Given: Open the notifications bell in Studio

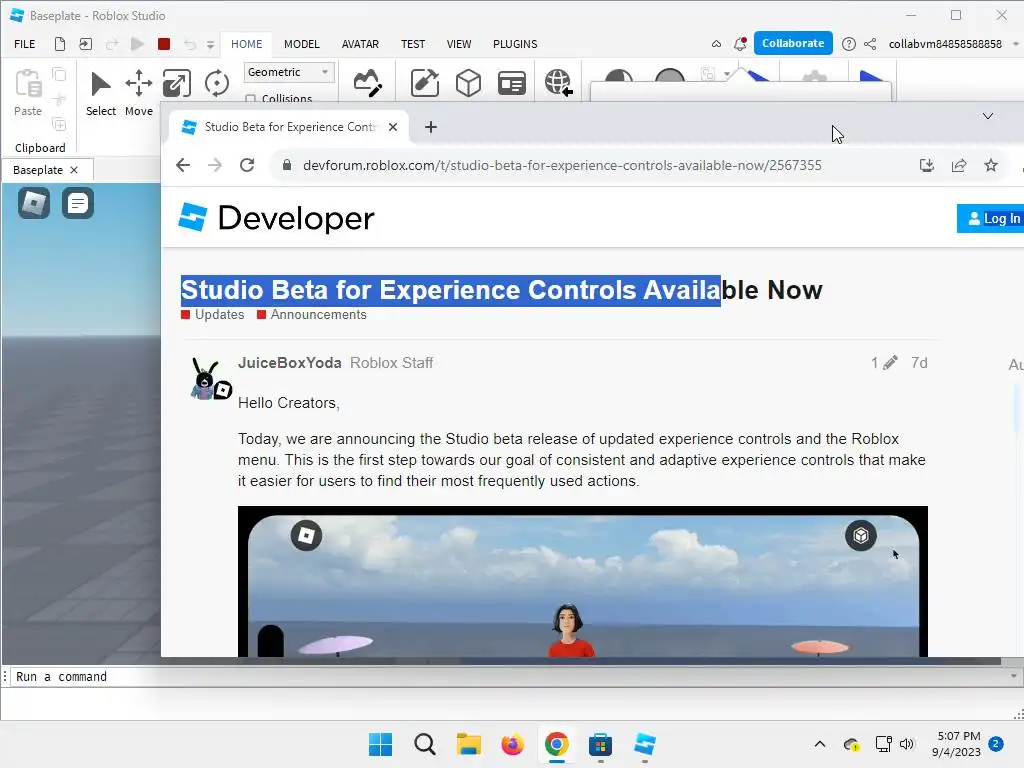Looking at the screenshot, I should pyautogui.click(x=740, y=44).
